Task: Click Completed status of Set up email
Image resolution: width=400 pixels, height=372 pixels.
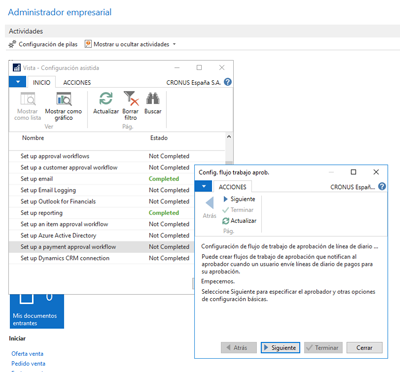Action: (164, 179)
